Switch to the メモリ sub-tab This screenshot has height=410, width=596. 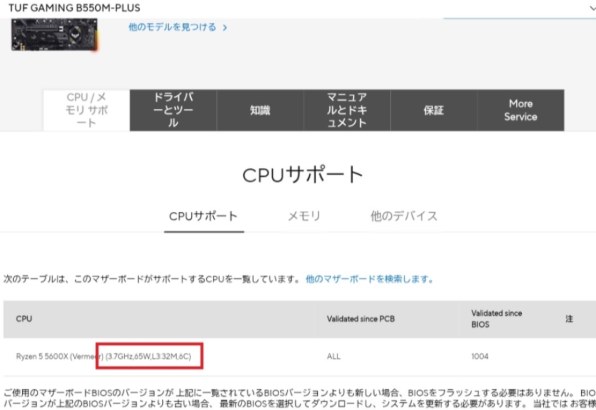[x=304, y=216]
